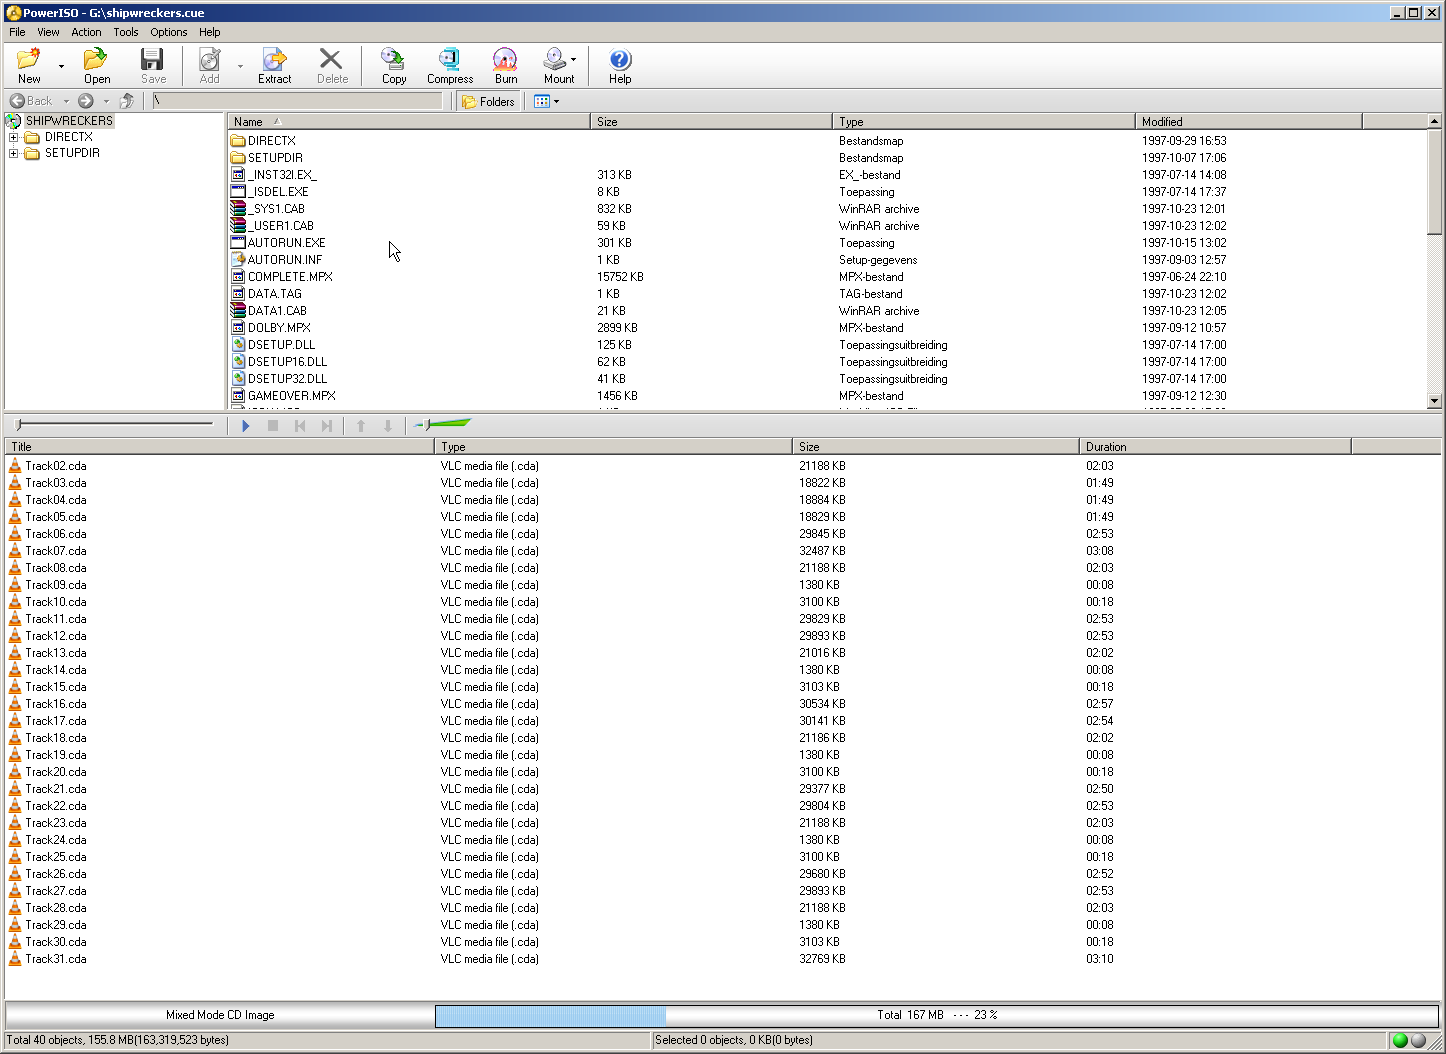Go Back in the navigation bar
This screenshot has height=1054, width=1446.
[32, 101]
